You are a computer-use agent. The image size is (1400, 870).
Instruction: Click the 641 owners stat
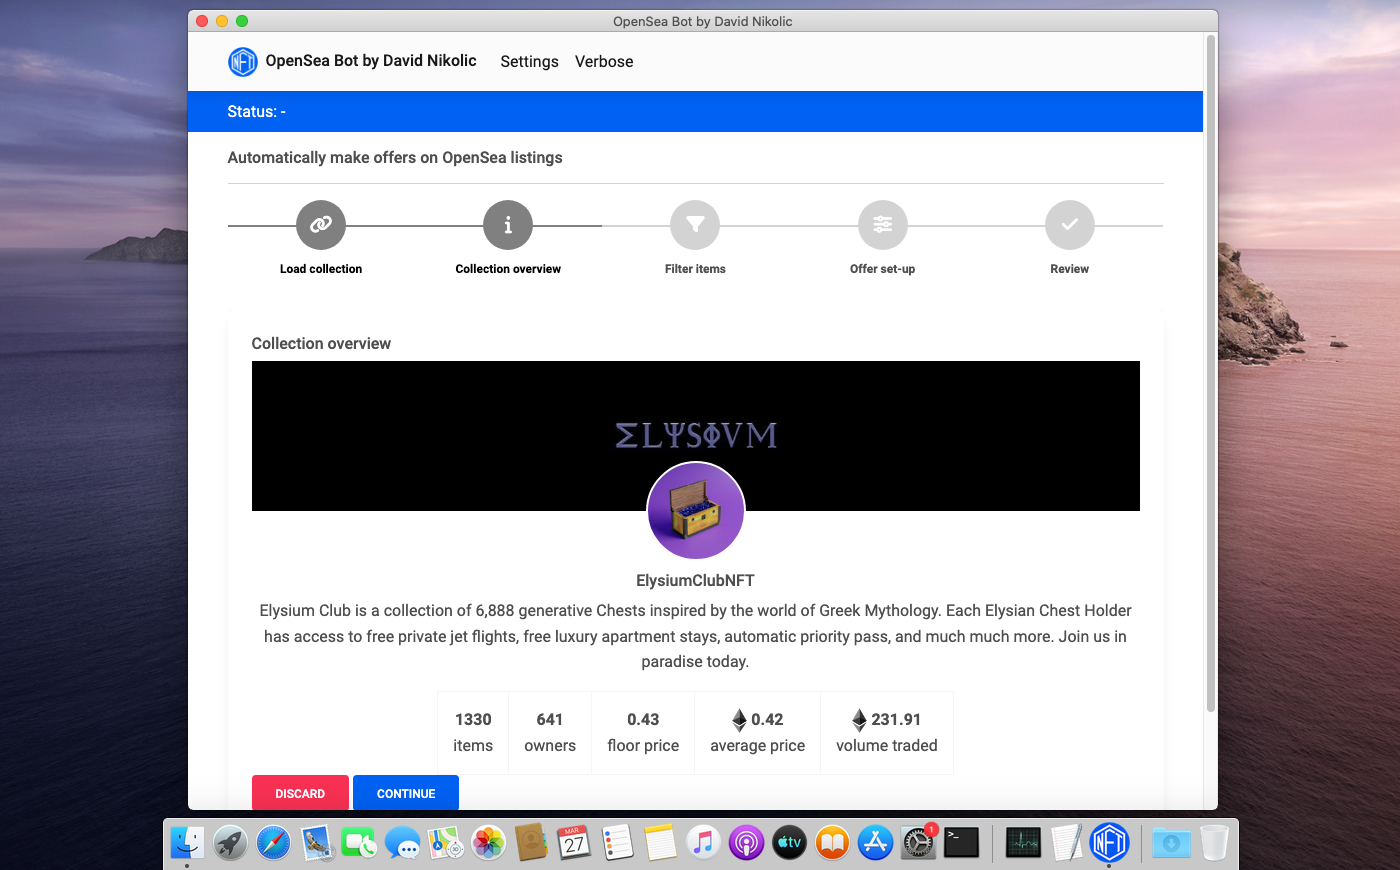tap(550, 733)
